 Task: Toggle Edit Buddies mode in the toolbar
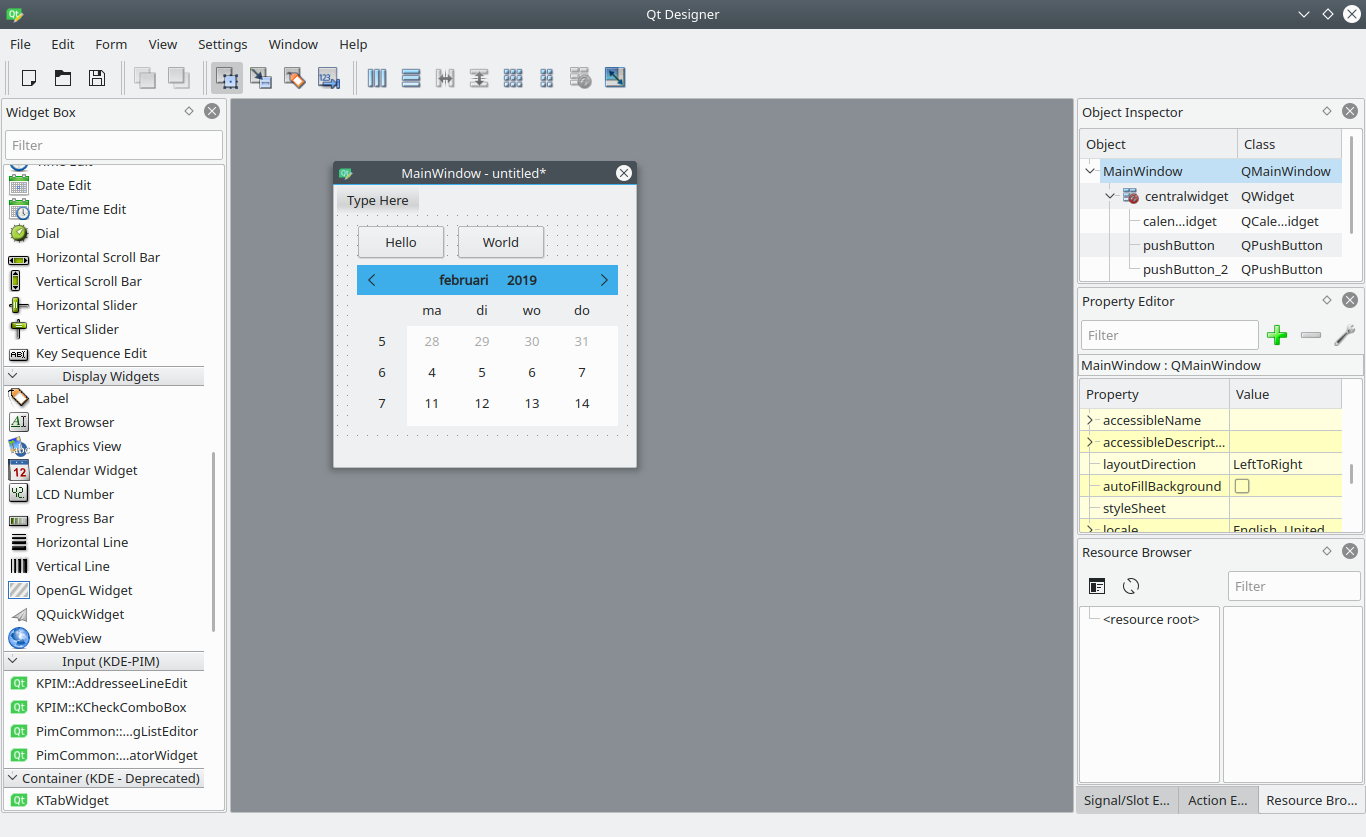pyautogui.click(x=295, y=77)
